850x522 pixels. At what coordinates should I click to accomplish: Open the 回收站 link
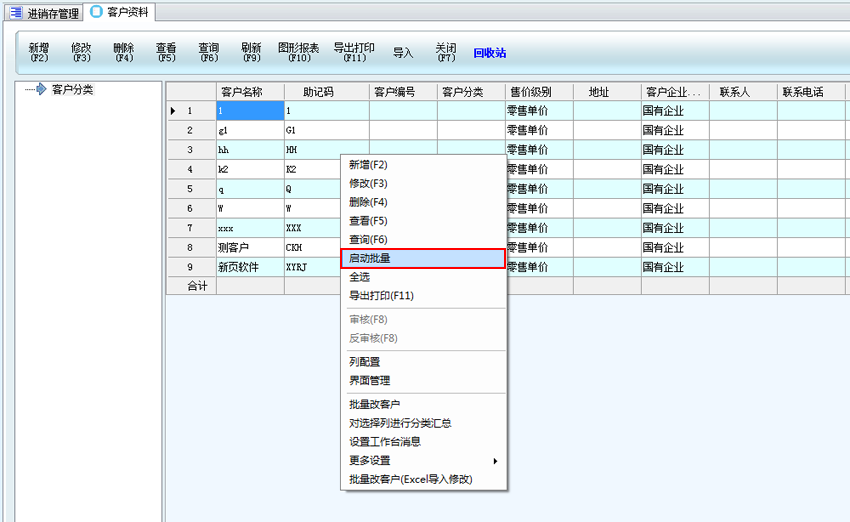click(x=490, y=53)
